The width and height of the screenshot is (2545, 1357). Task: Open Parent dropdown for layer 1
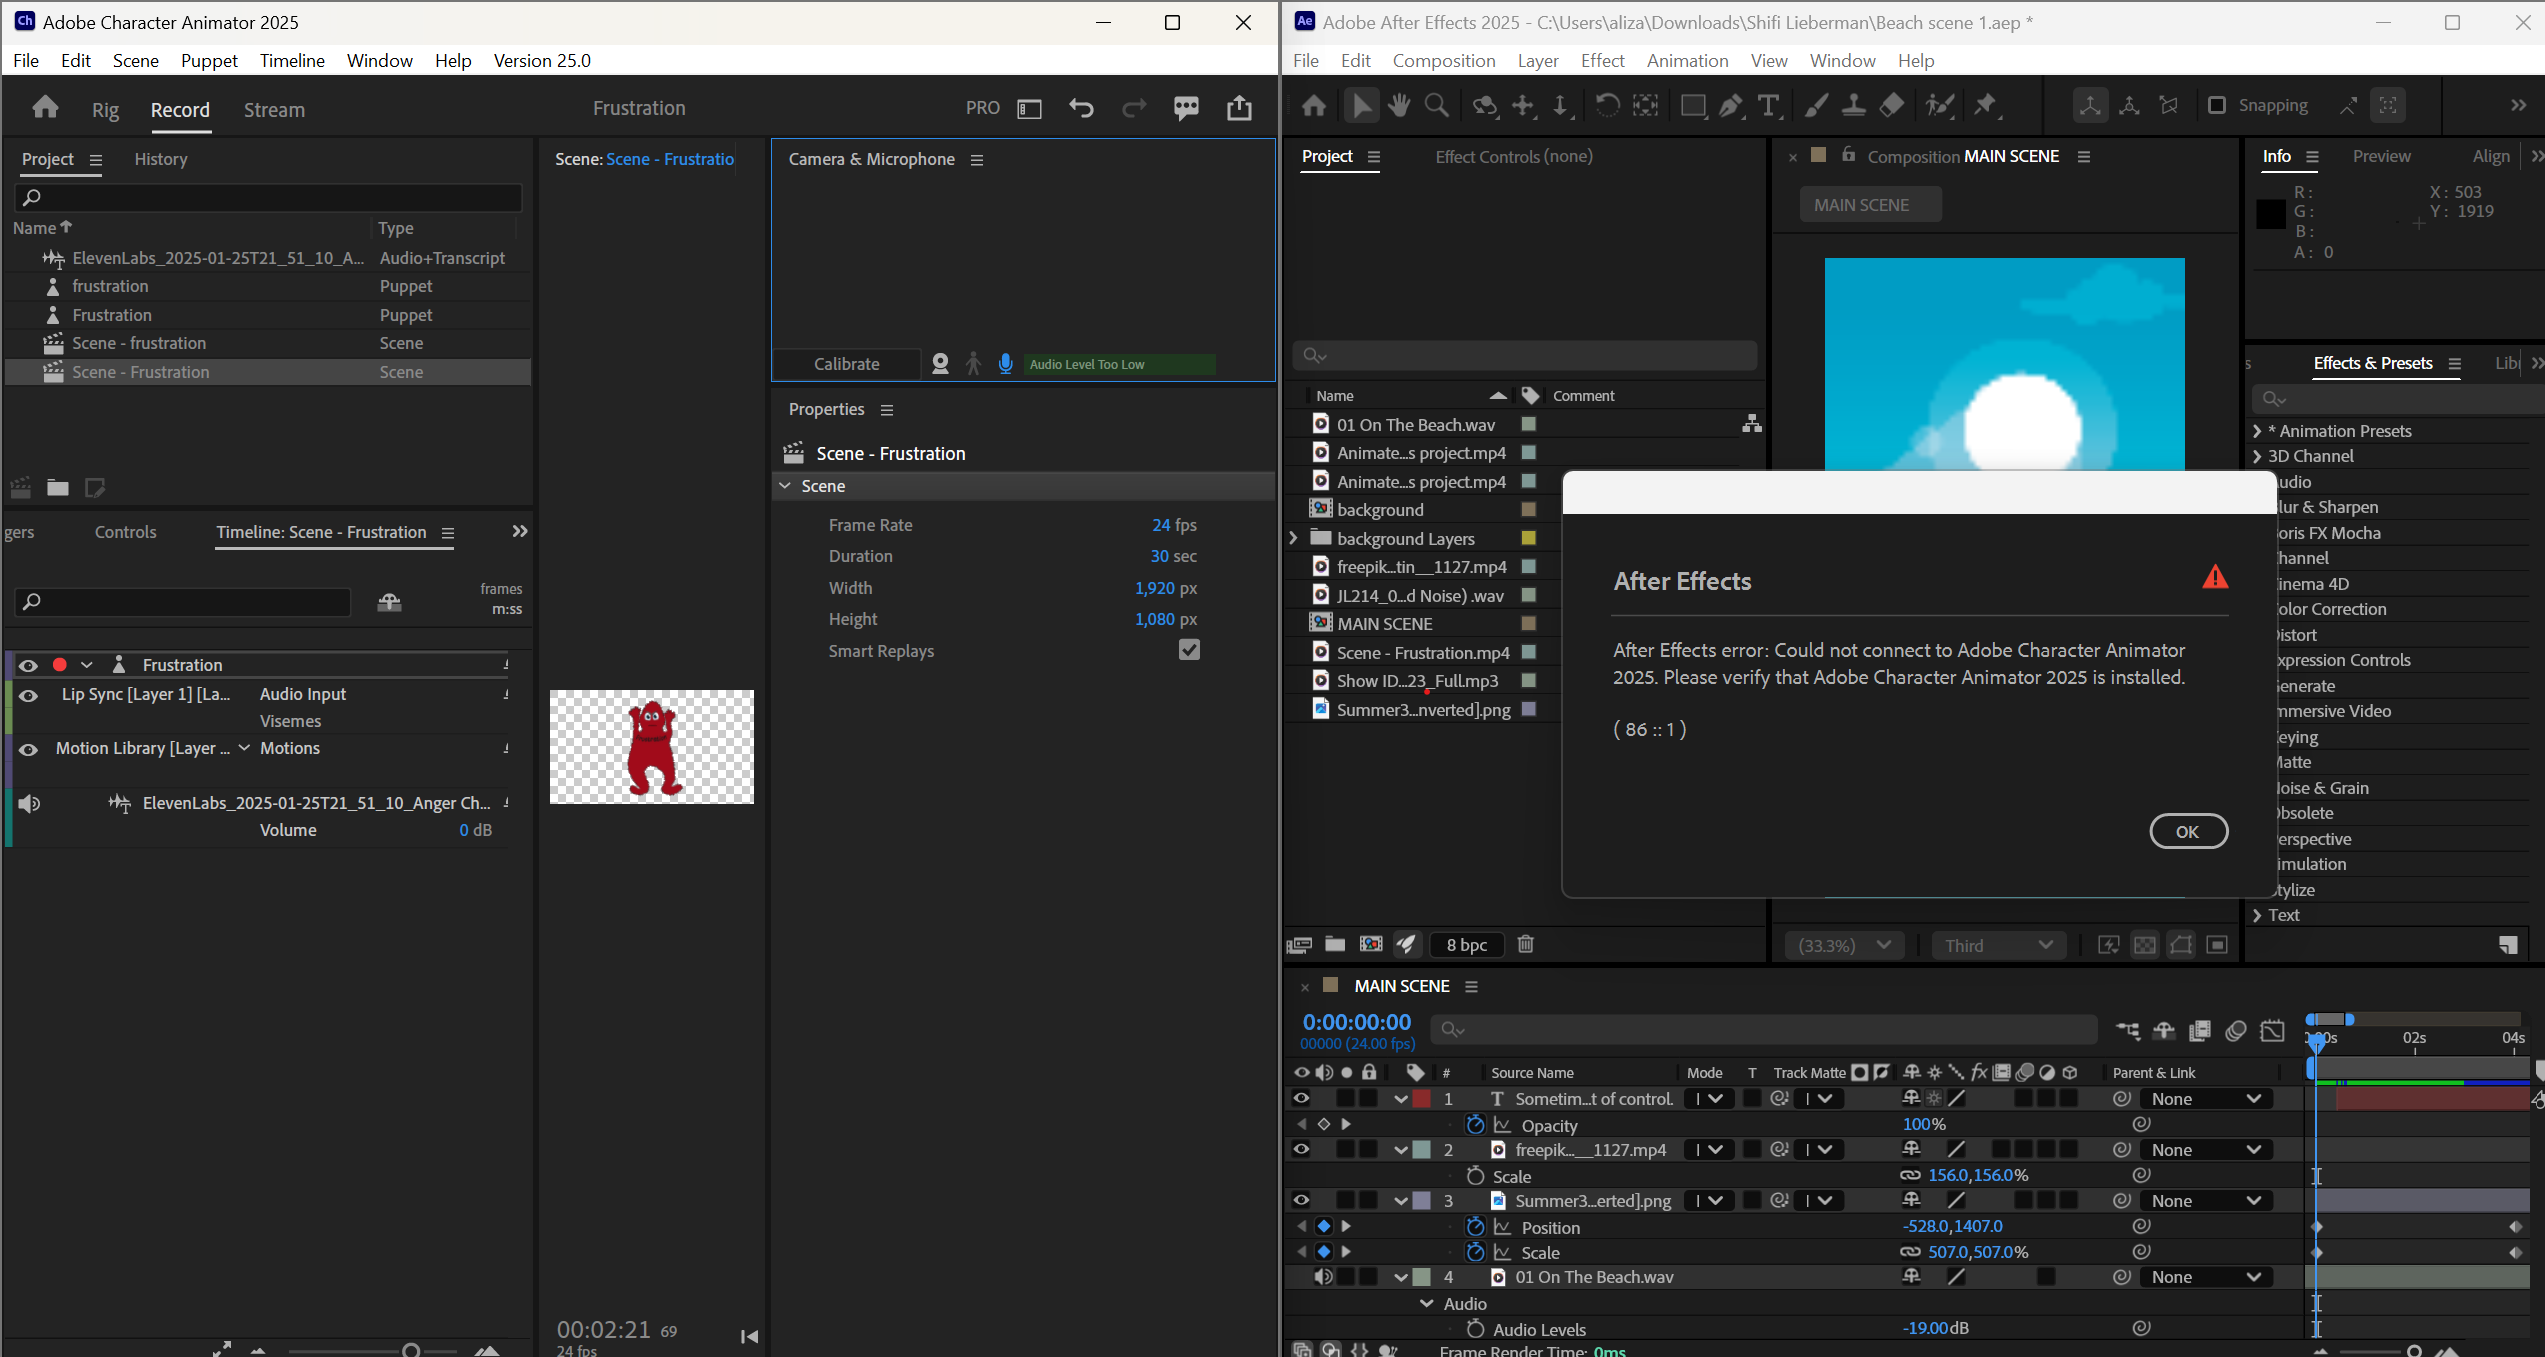(x=2206, y=1099)
